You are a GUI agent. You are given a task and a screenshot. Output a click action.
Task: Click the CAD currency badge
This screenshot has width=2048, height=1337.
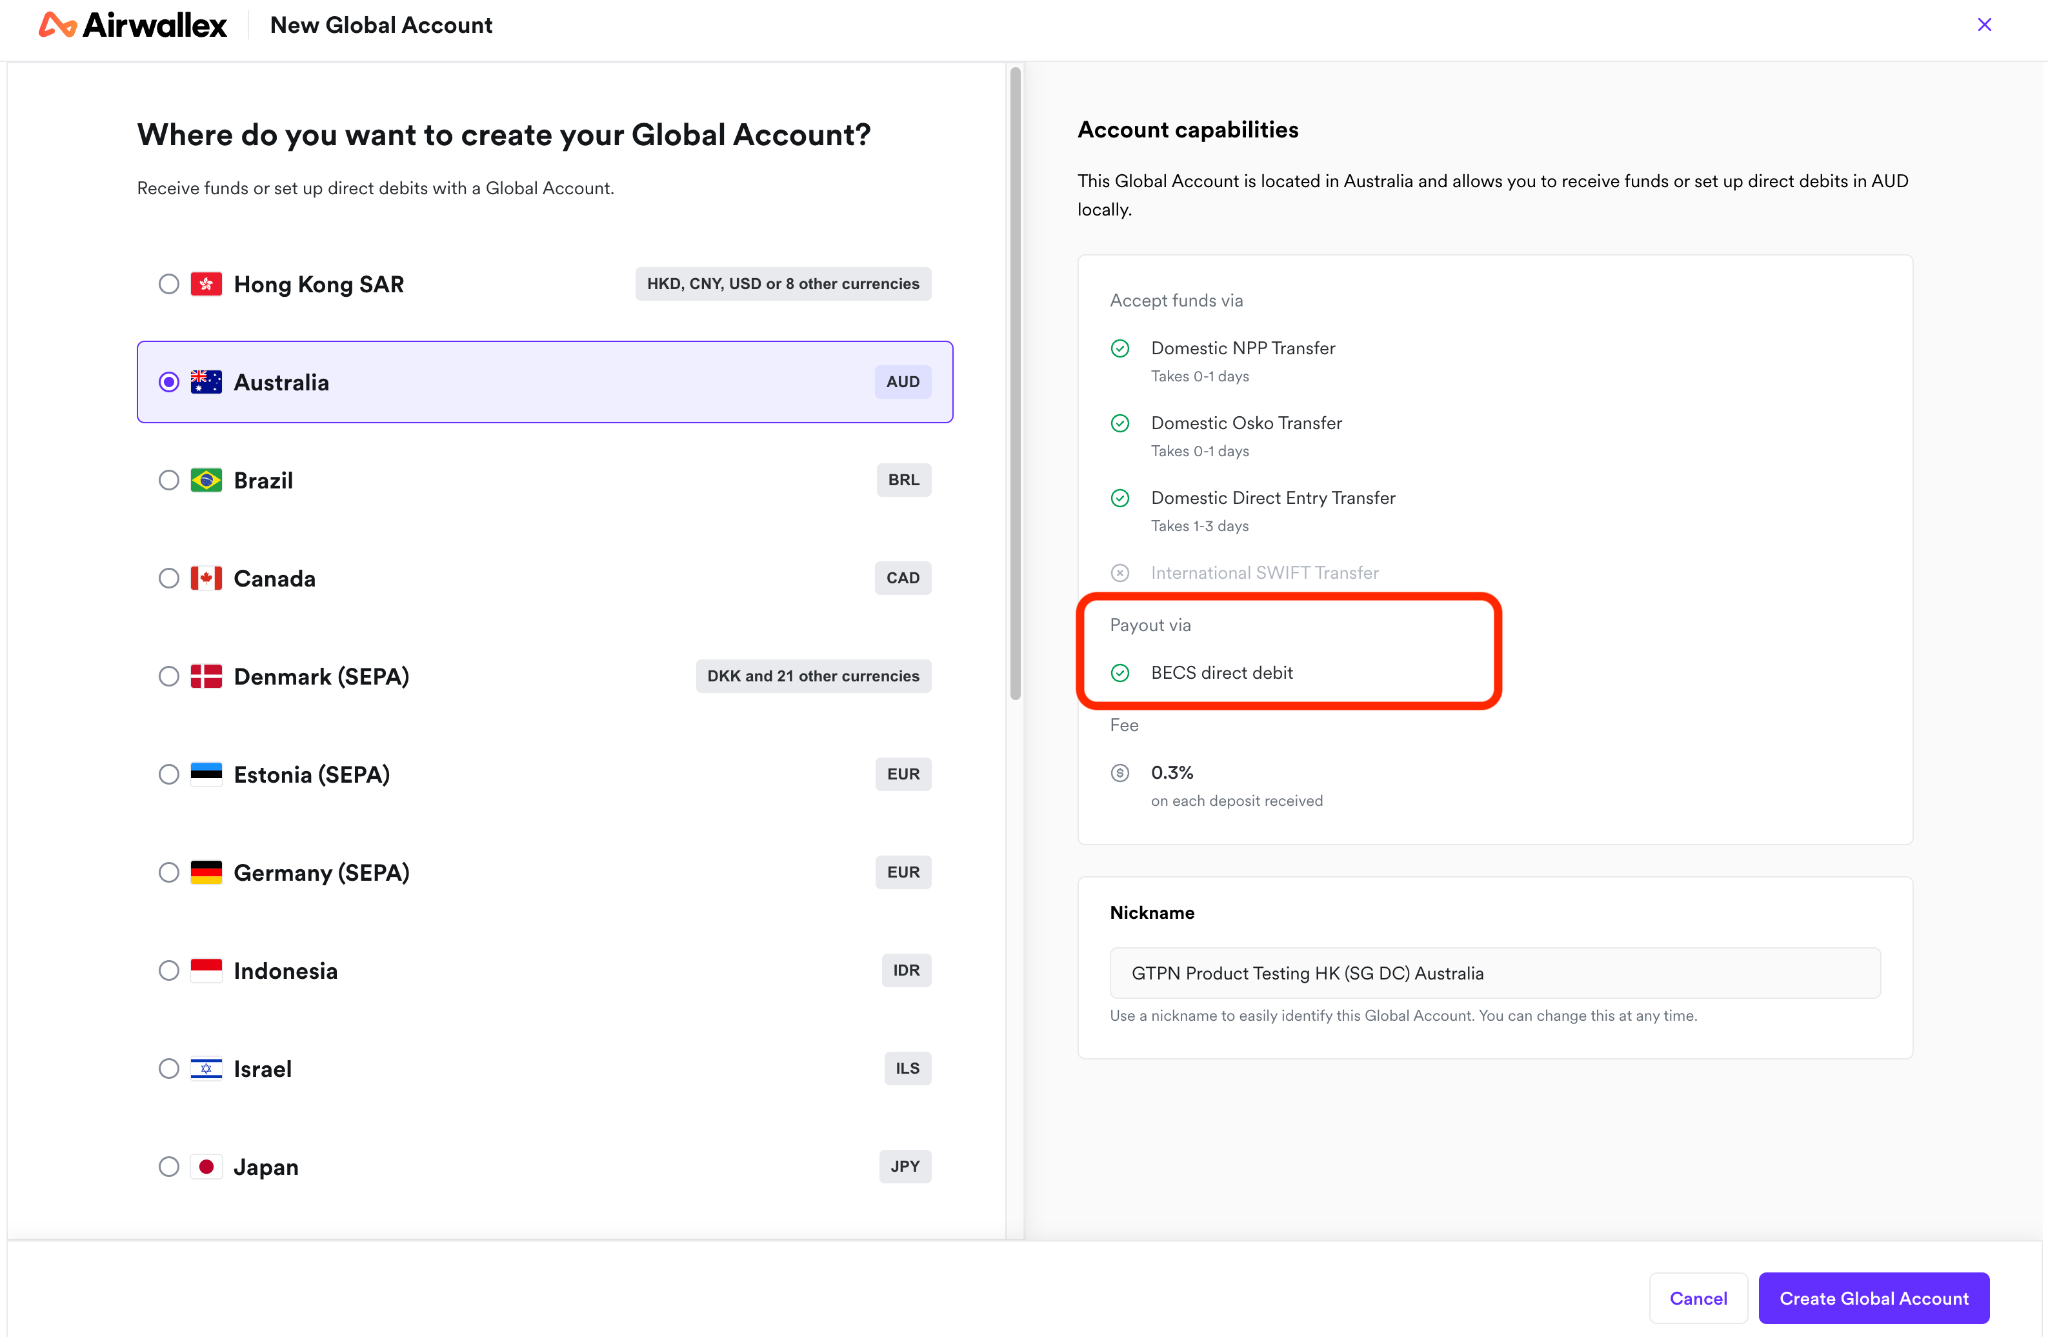903,578
